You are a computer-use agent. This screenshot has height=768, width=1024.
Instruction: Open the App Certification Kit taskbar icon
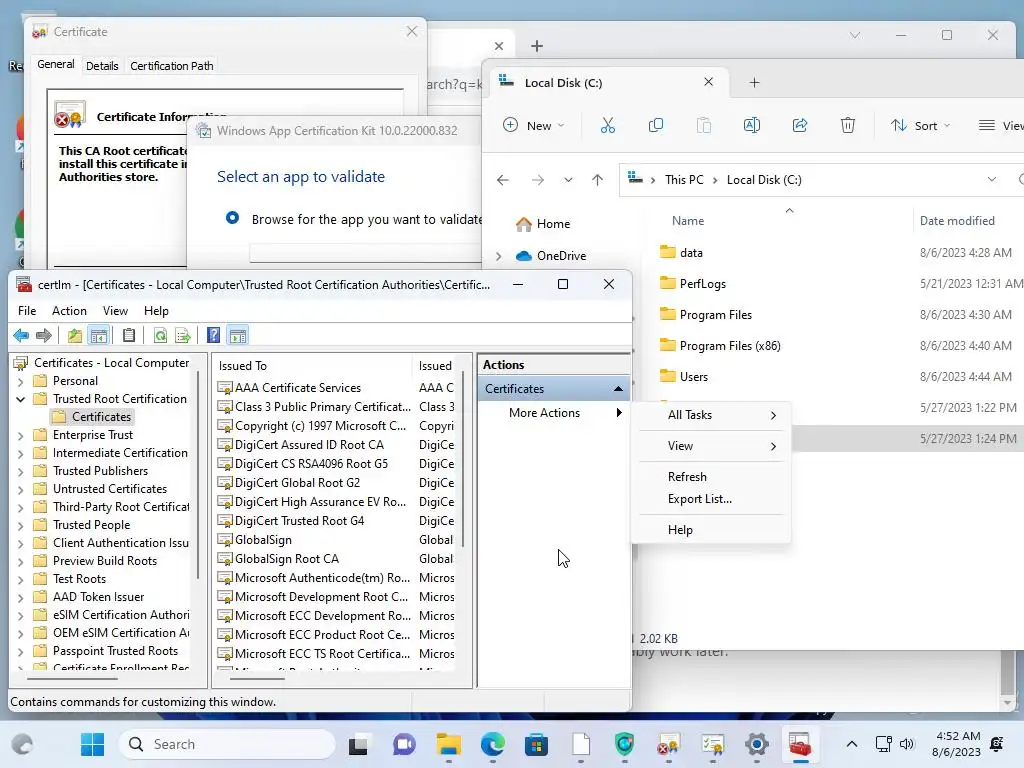coord(712,744)
